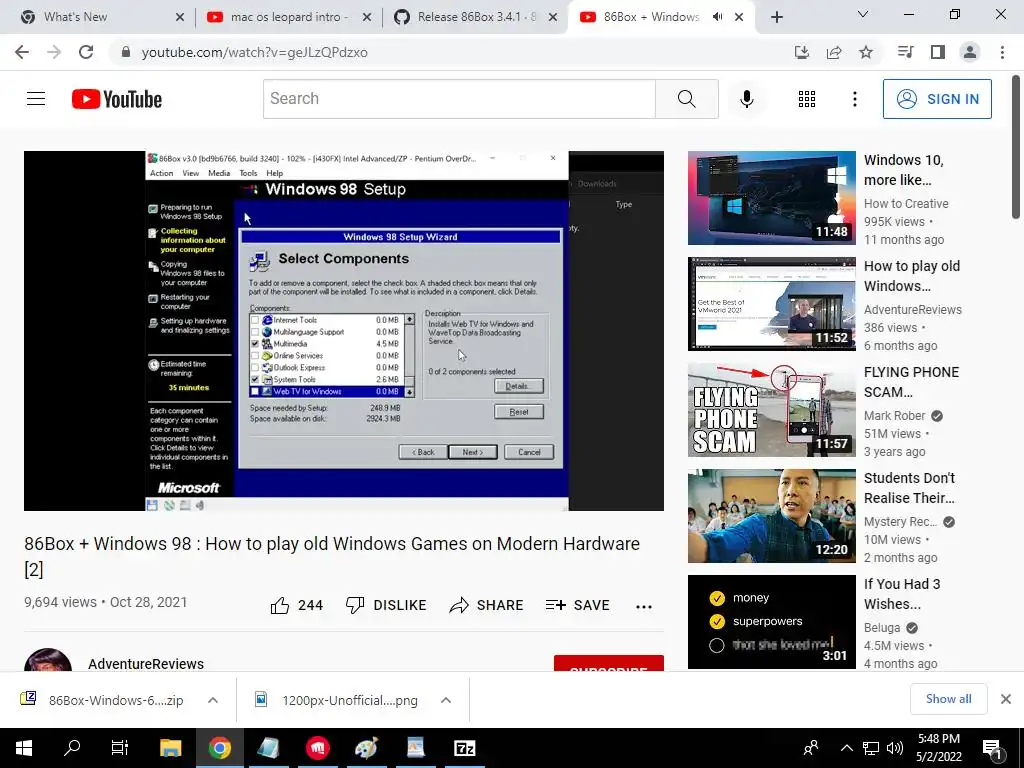This screenshot has width=1024, height=768.
Task: Open volume control in system tray
Action: coord(895,748)
